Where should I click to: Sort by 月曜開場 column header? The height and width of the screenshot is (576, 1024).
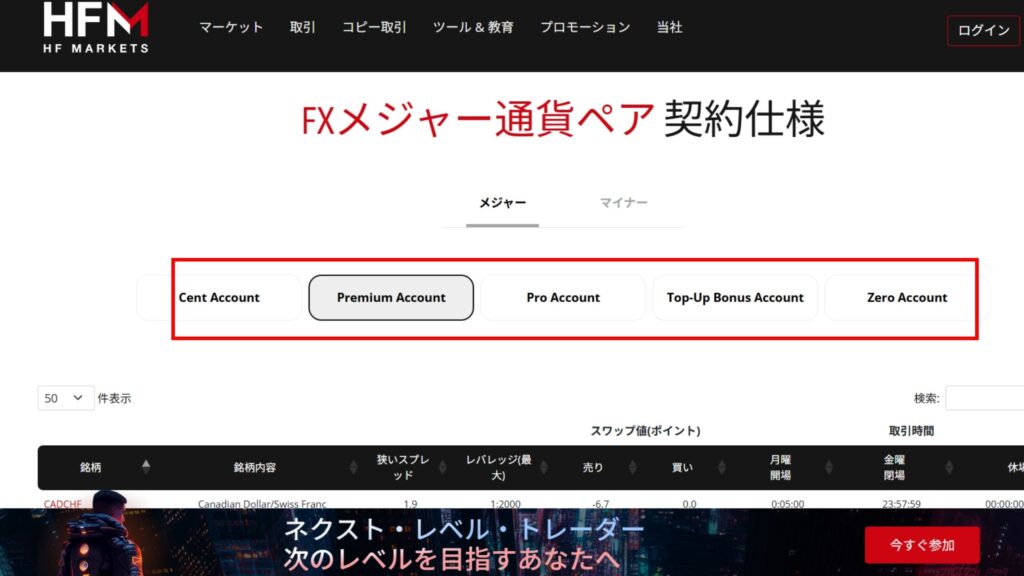pos(780,467)
